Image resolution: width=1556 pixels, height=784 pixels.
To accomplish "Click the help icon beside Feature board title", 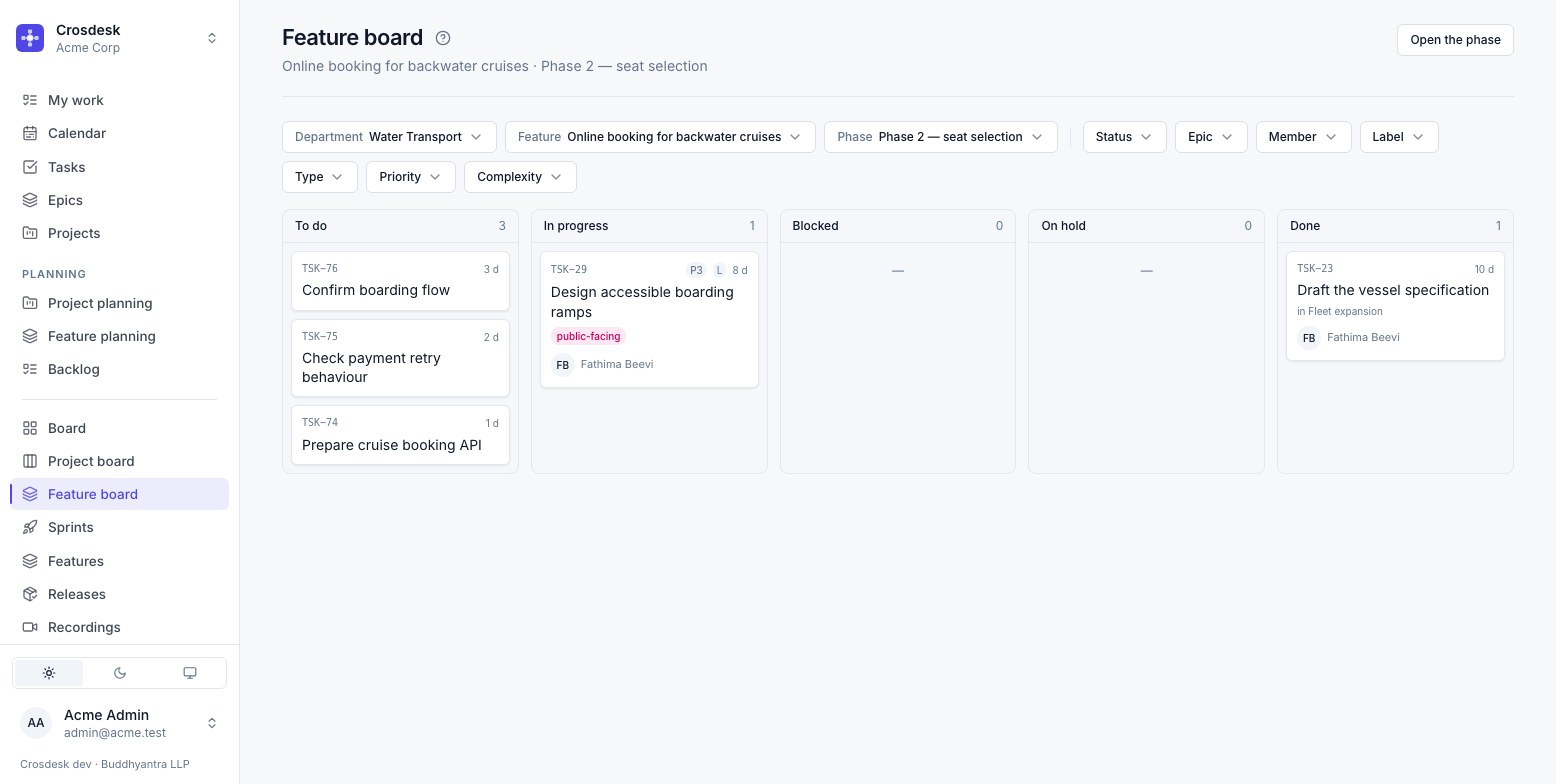I will click(443, 38).
